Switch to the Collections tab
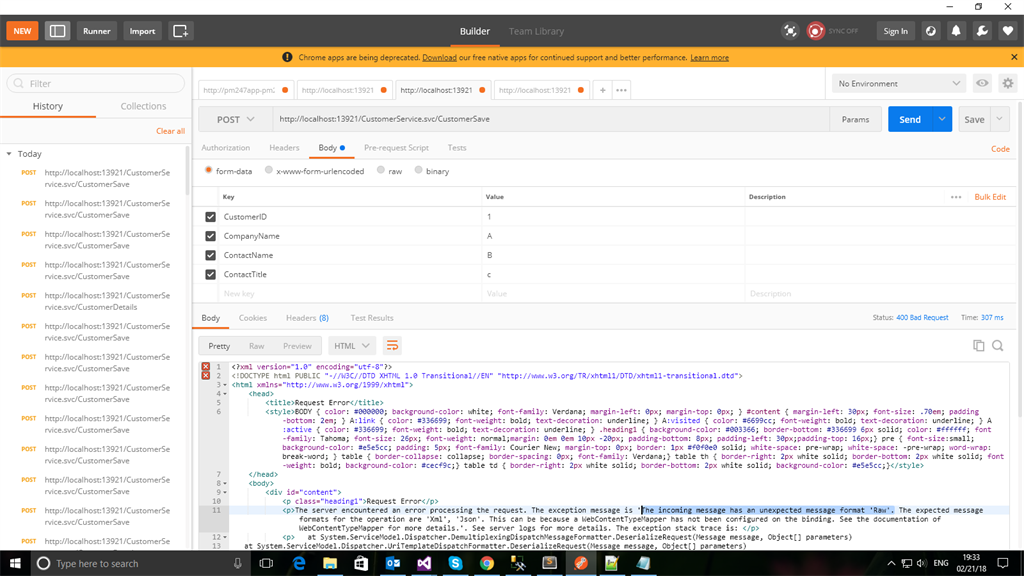The width and height of the screenshot is (1024, 576). click(143, 106)
